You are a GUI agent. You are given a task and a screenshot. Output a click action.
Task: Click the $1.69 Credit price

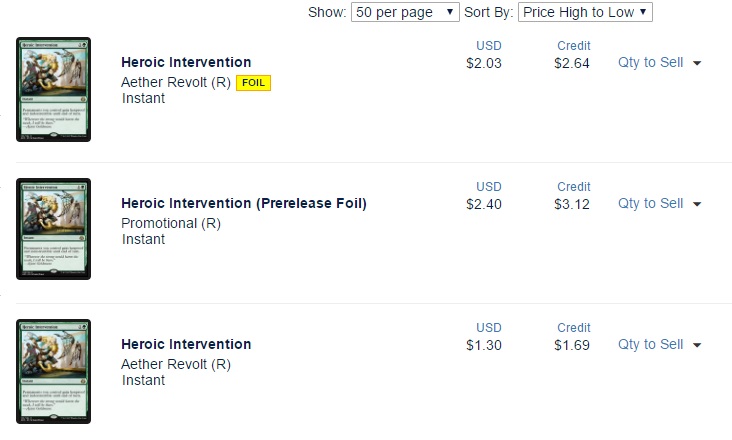click(x=572, y=345)
